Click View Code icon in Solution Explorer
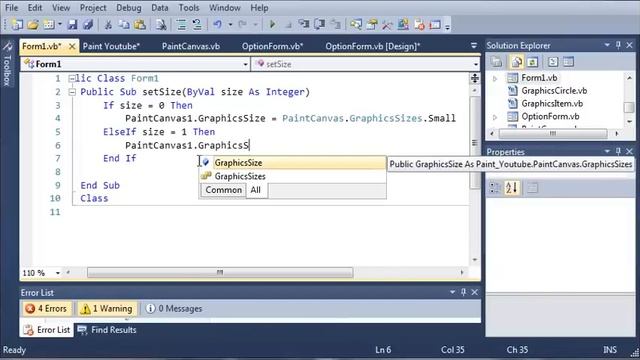The image size is (640, 360). click(553, 62)
